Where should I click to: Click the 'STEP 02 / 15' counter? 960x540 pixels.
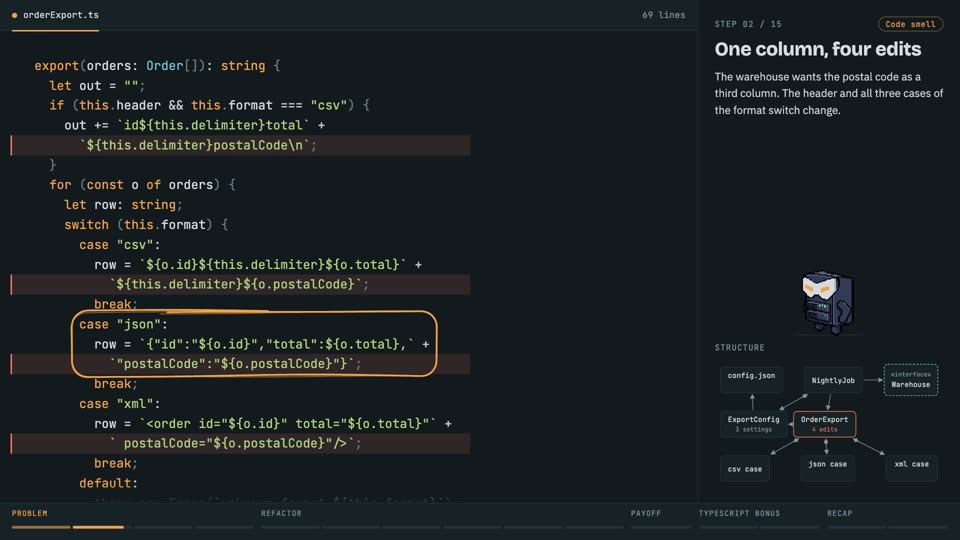pyautogui.click(x=748, y=24)
